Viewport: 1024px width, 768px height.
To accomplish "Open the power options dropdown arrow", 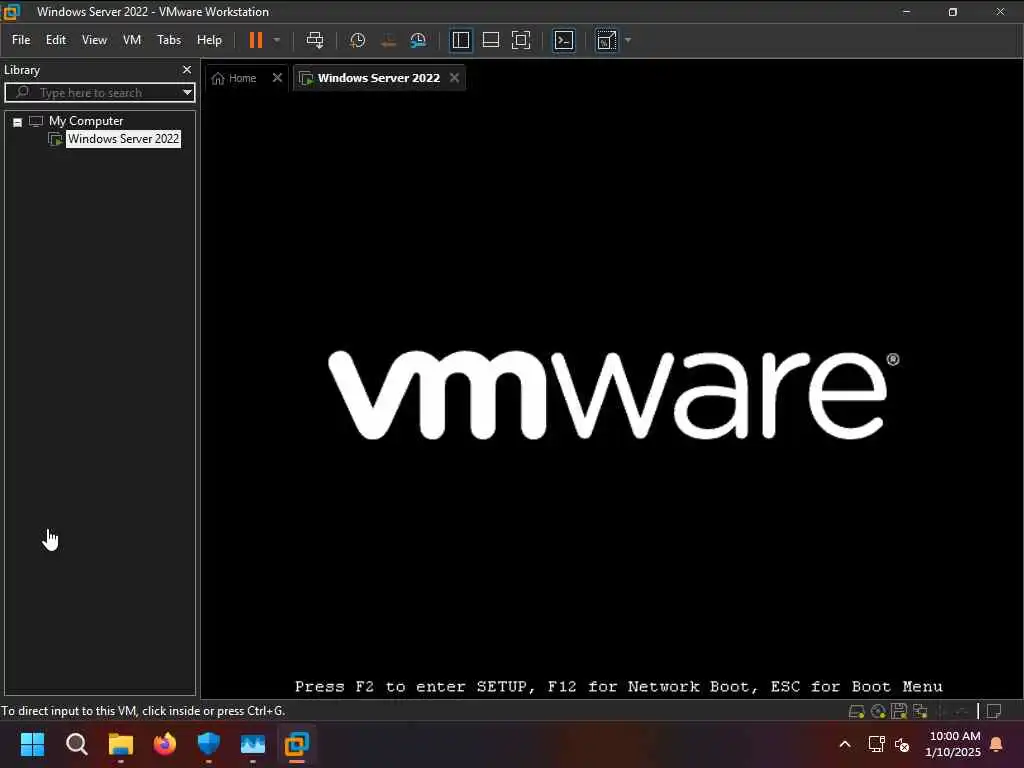I will 277,40.
